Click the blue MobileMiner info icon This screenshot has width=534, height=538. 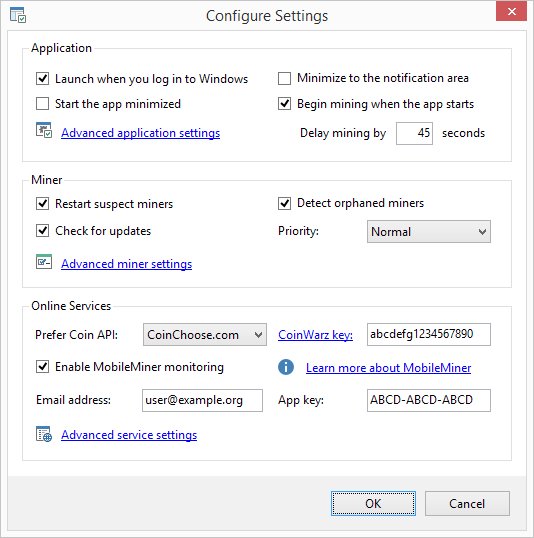[x=286, y=367]
